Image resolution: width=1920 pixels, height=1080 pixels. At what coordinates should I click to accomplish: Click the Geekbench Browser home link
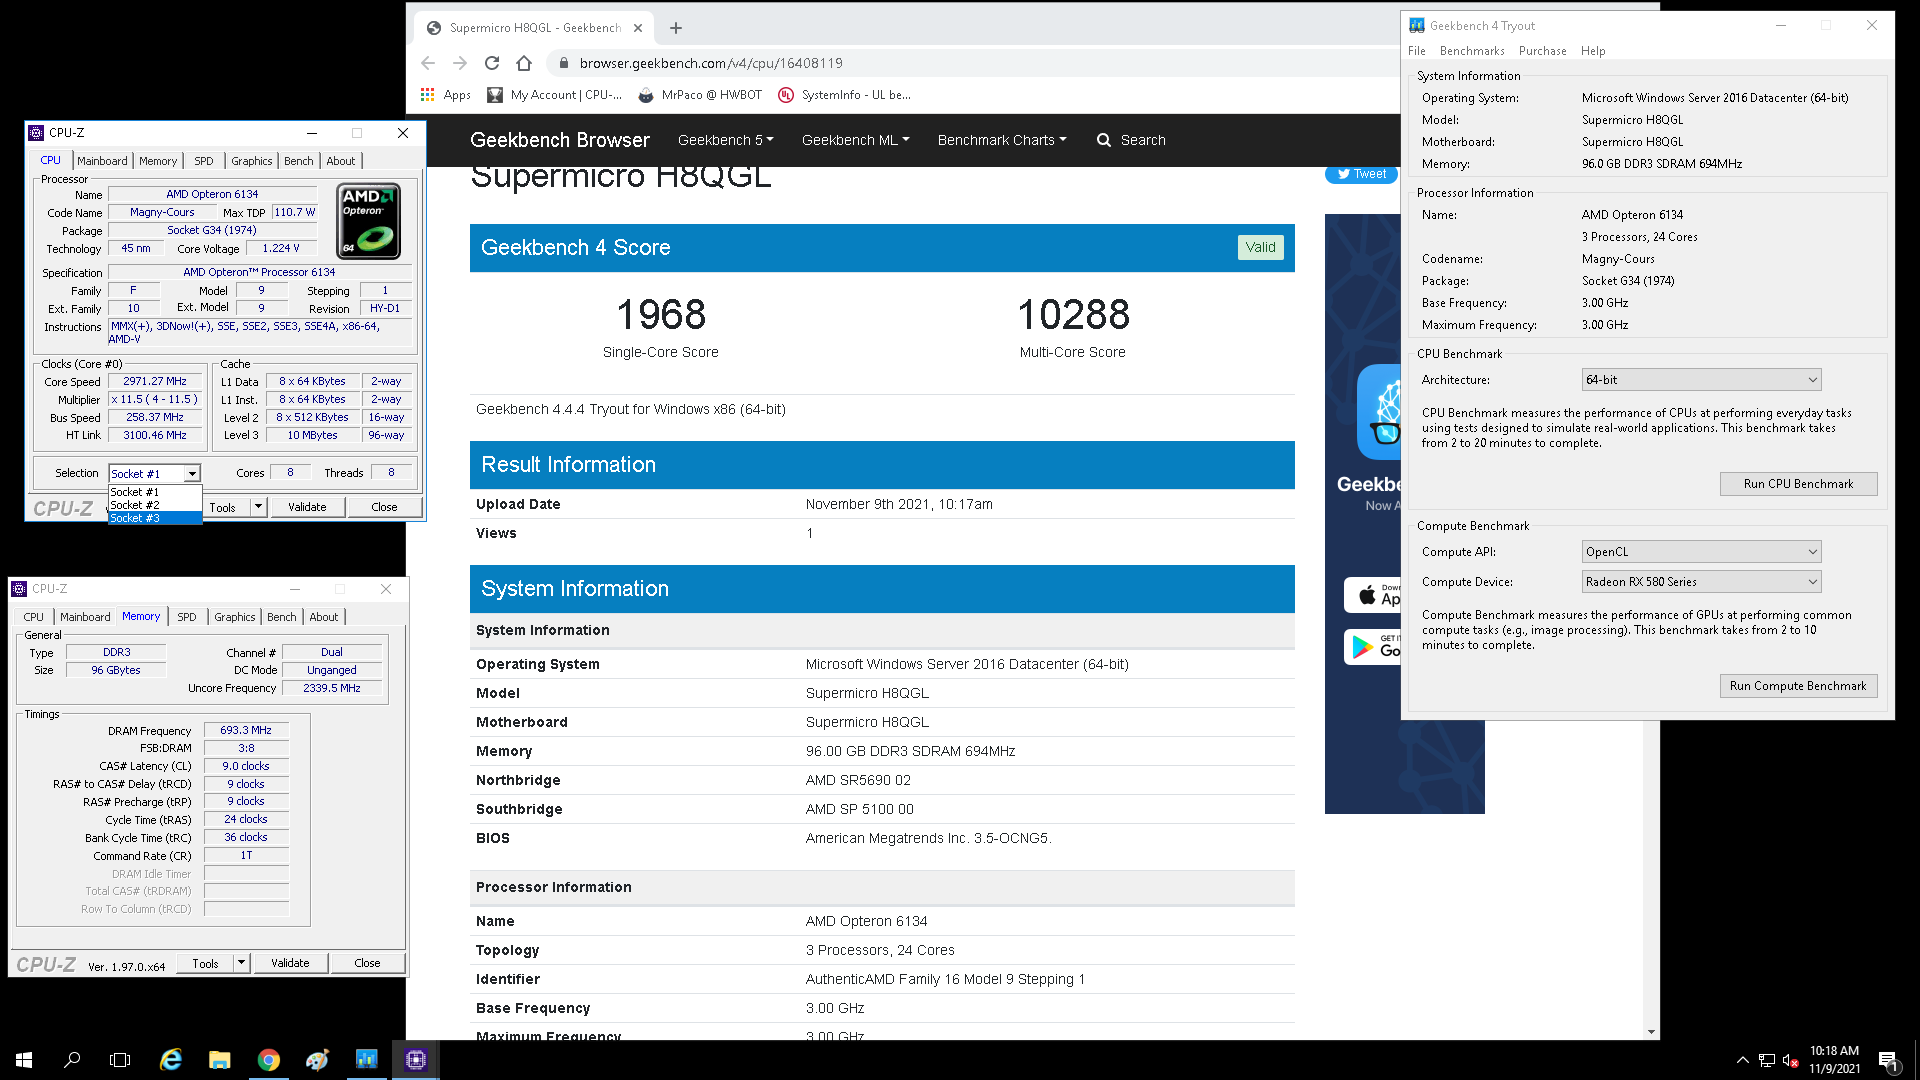(560, 140)
